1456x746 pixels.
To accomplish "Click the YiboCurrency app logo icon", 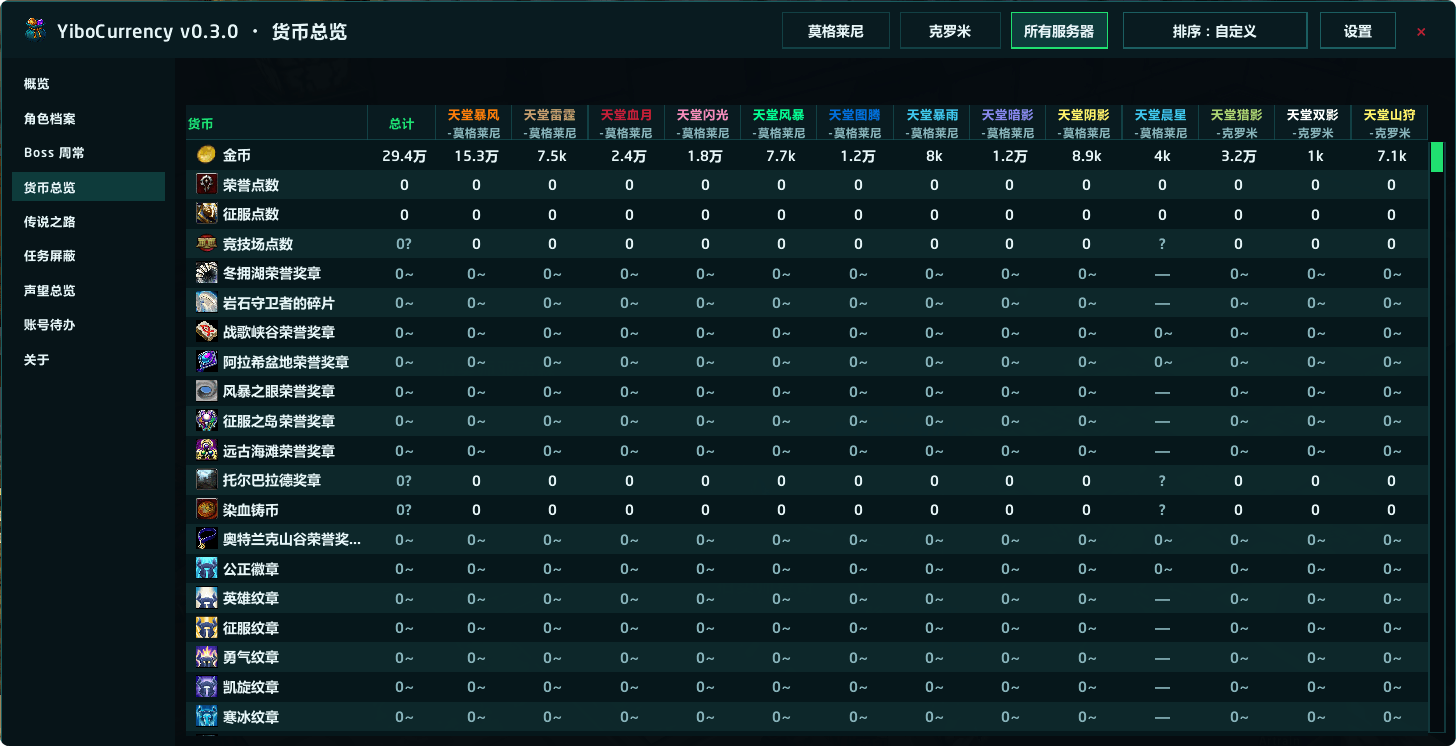I will [x=36, y=31].
